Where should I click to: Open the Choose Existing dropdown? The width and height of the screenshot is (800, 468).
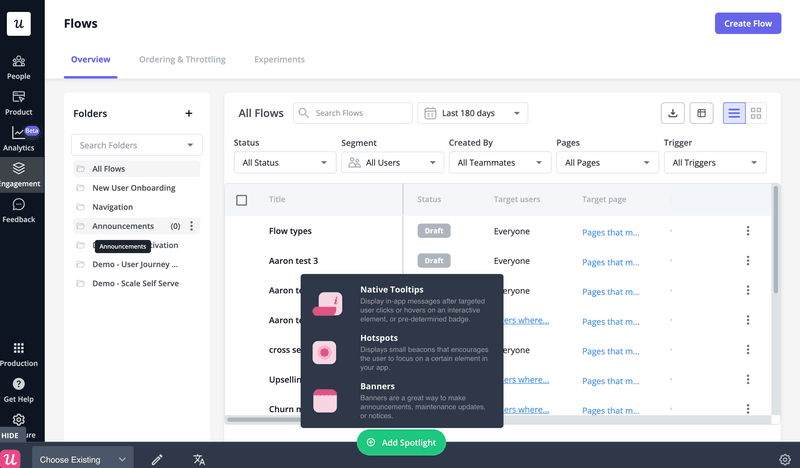coord(83,459)
